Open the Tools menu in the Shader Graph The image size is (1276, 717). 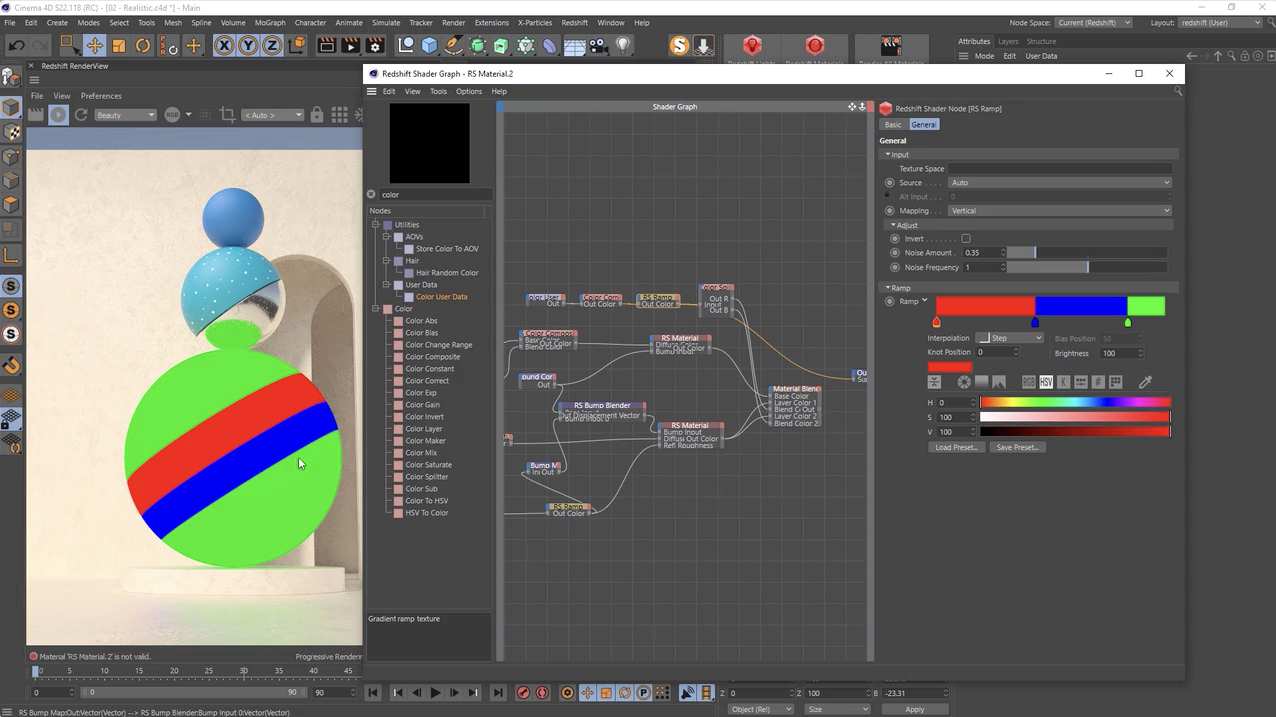(x=437, y=91)
